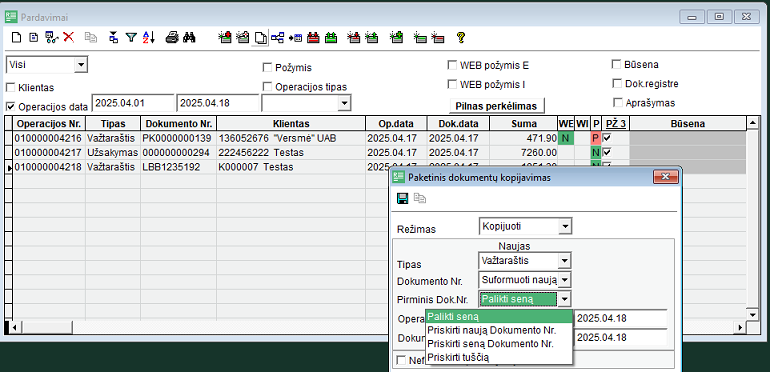Click the floppy disk save icon in dialog
This screenshot has width=770, height=372.
[403, 198]
